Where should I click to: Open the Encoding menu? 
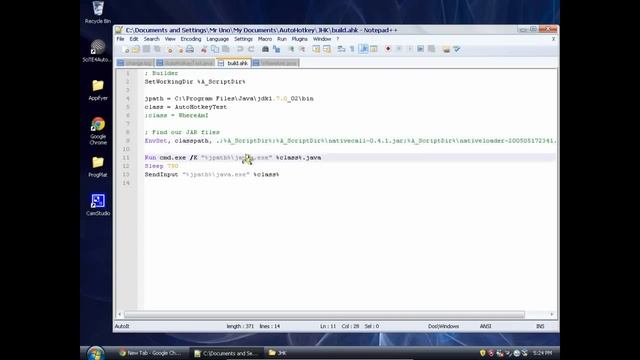pos(191,39)
